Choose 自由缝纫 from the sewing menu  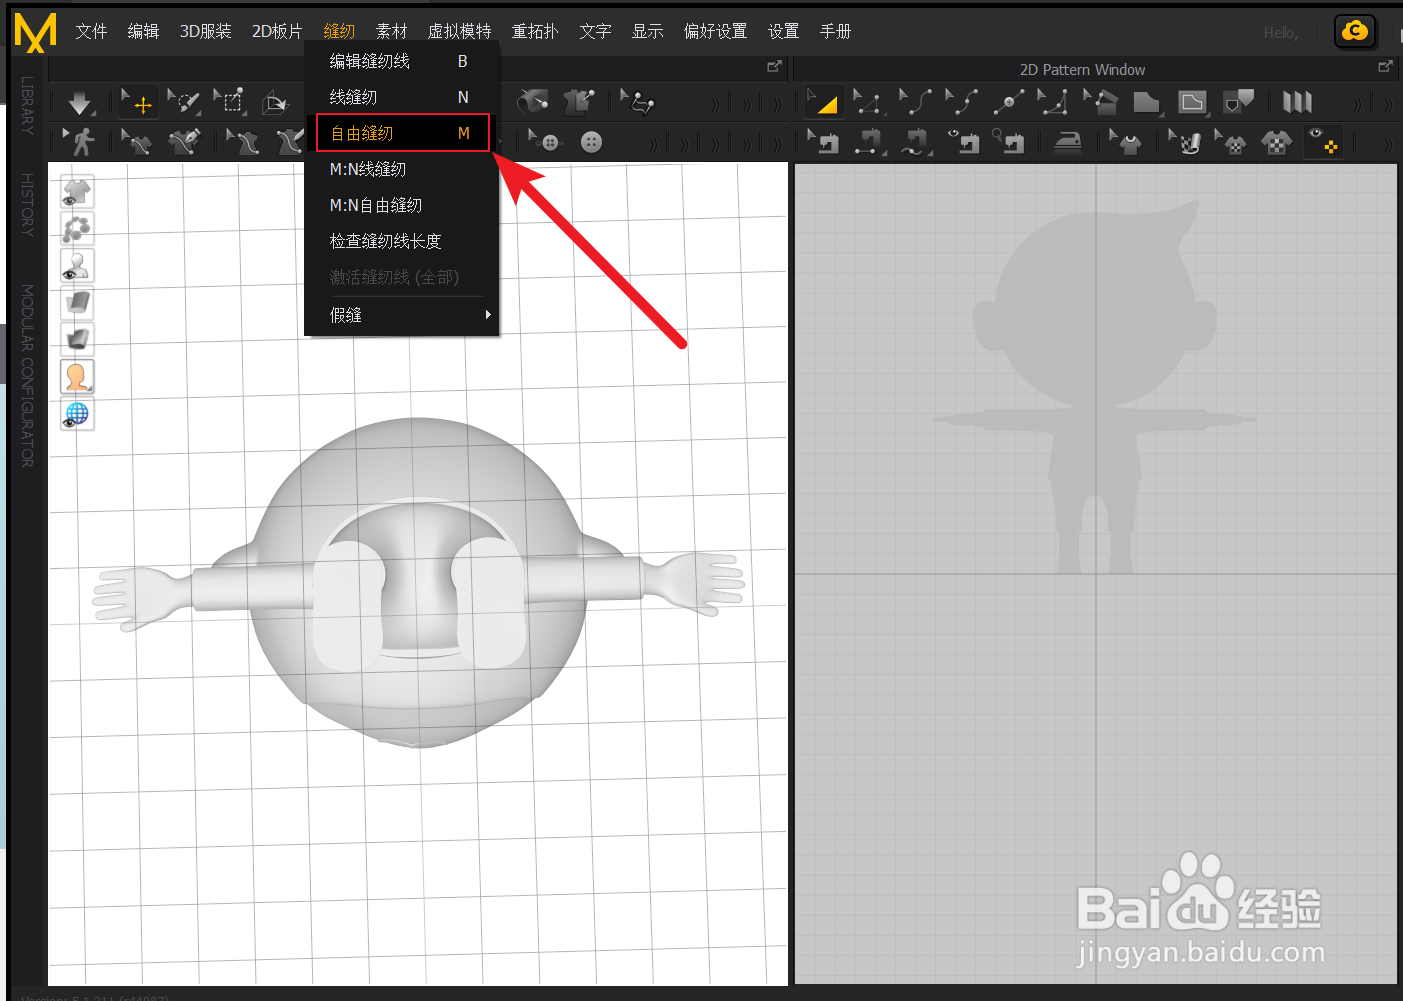(x=402, y=133)
